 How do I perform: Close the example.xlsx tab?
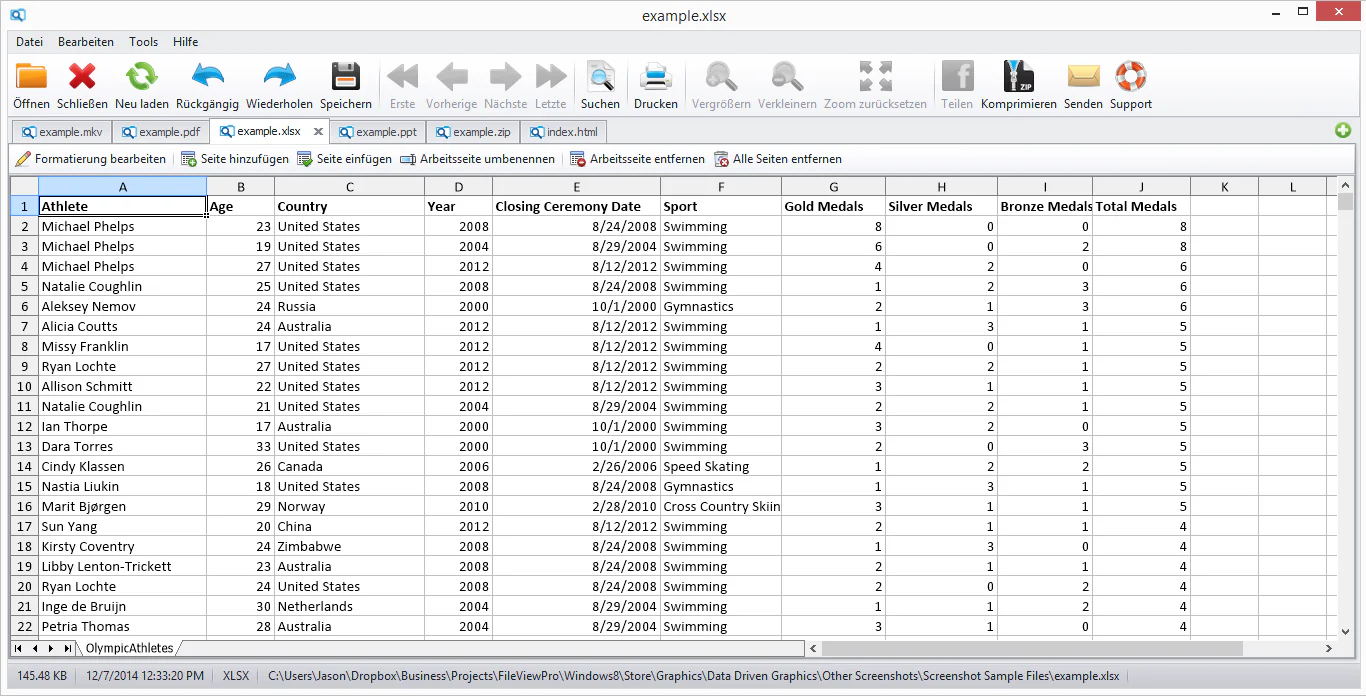point(318,131)
